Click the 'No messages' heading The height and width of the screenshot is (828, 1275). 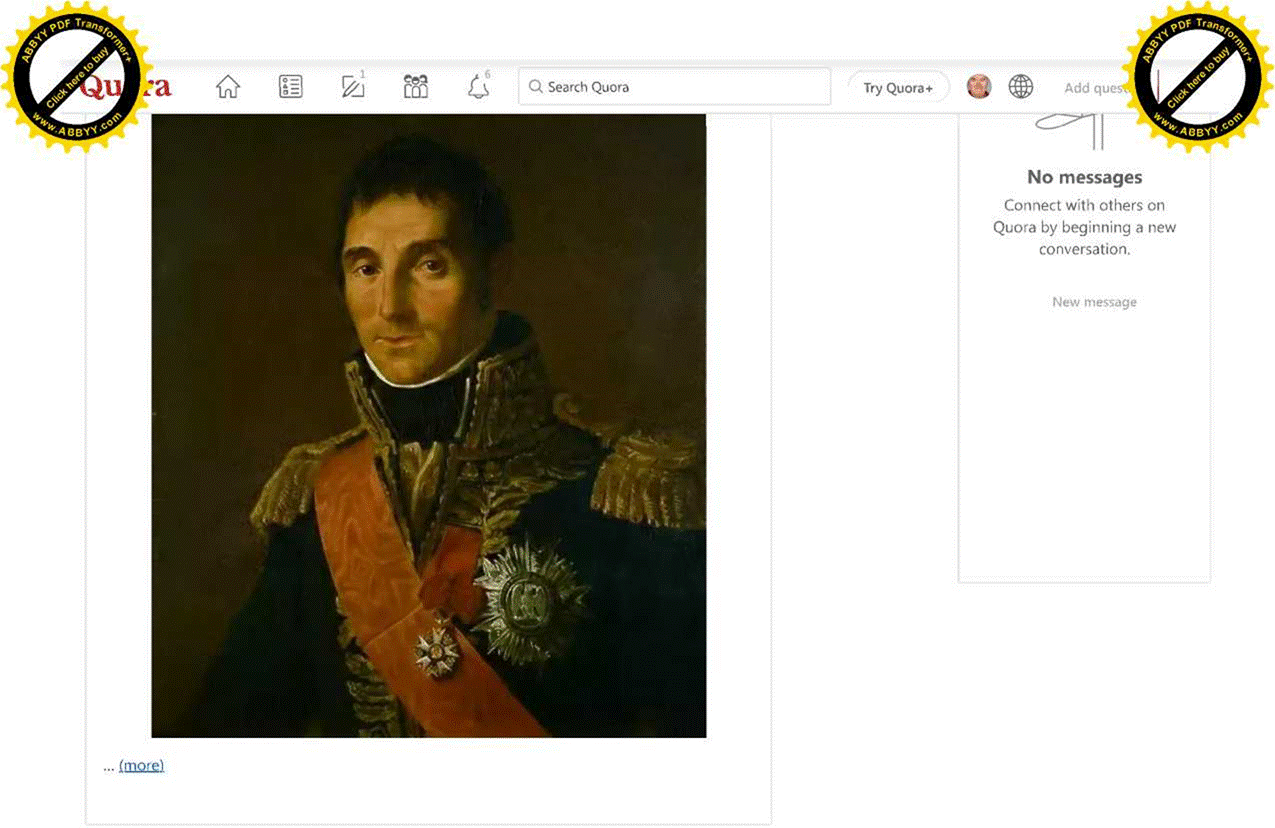click(1085, 177)
